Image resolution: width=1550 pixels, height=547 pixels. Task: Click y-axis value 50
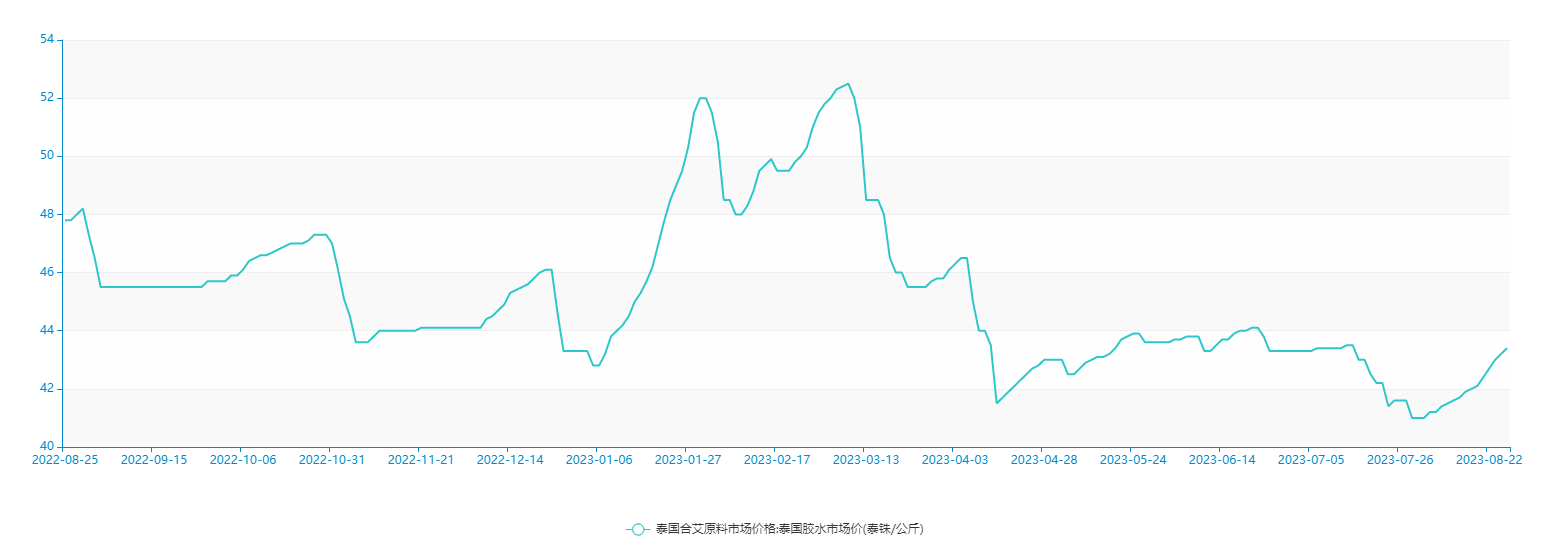(47, 156)
